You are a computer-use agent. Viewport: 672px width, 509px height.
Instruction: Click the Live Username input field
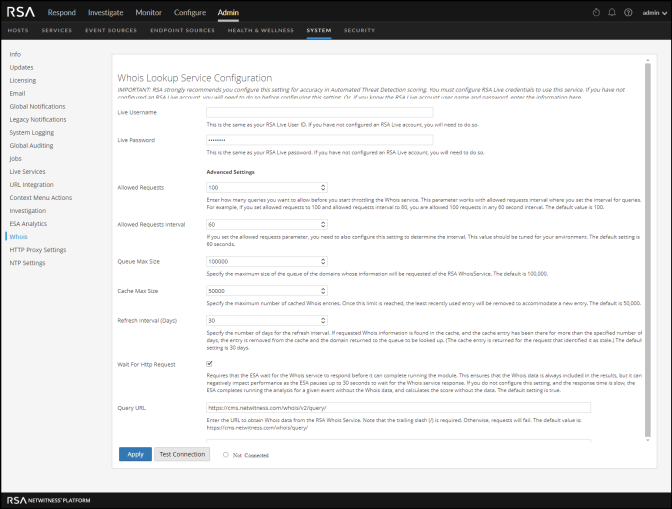[320, 112]
